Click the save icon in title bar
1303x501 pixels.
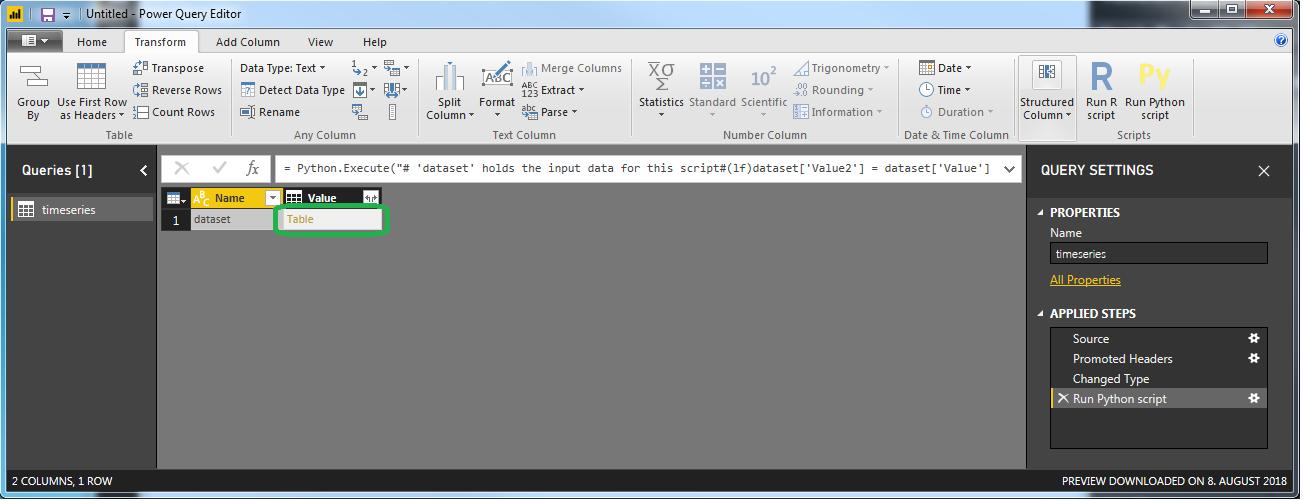(47, 14)
